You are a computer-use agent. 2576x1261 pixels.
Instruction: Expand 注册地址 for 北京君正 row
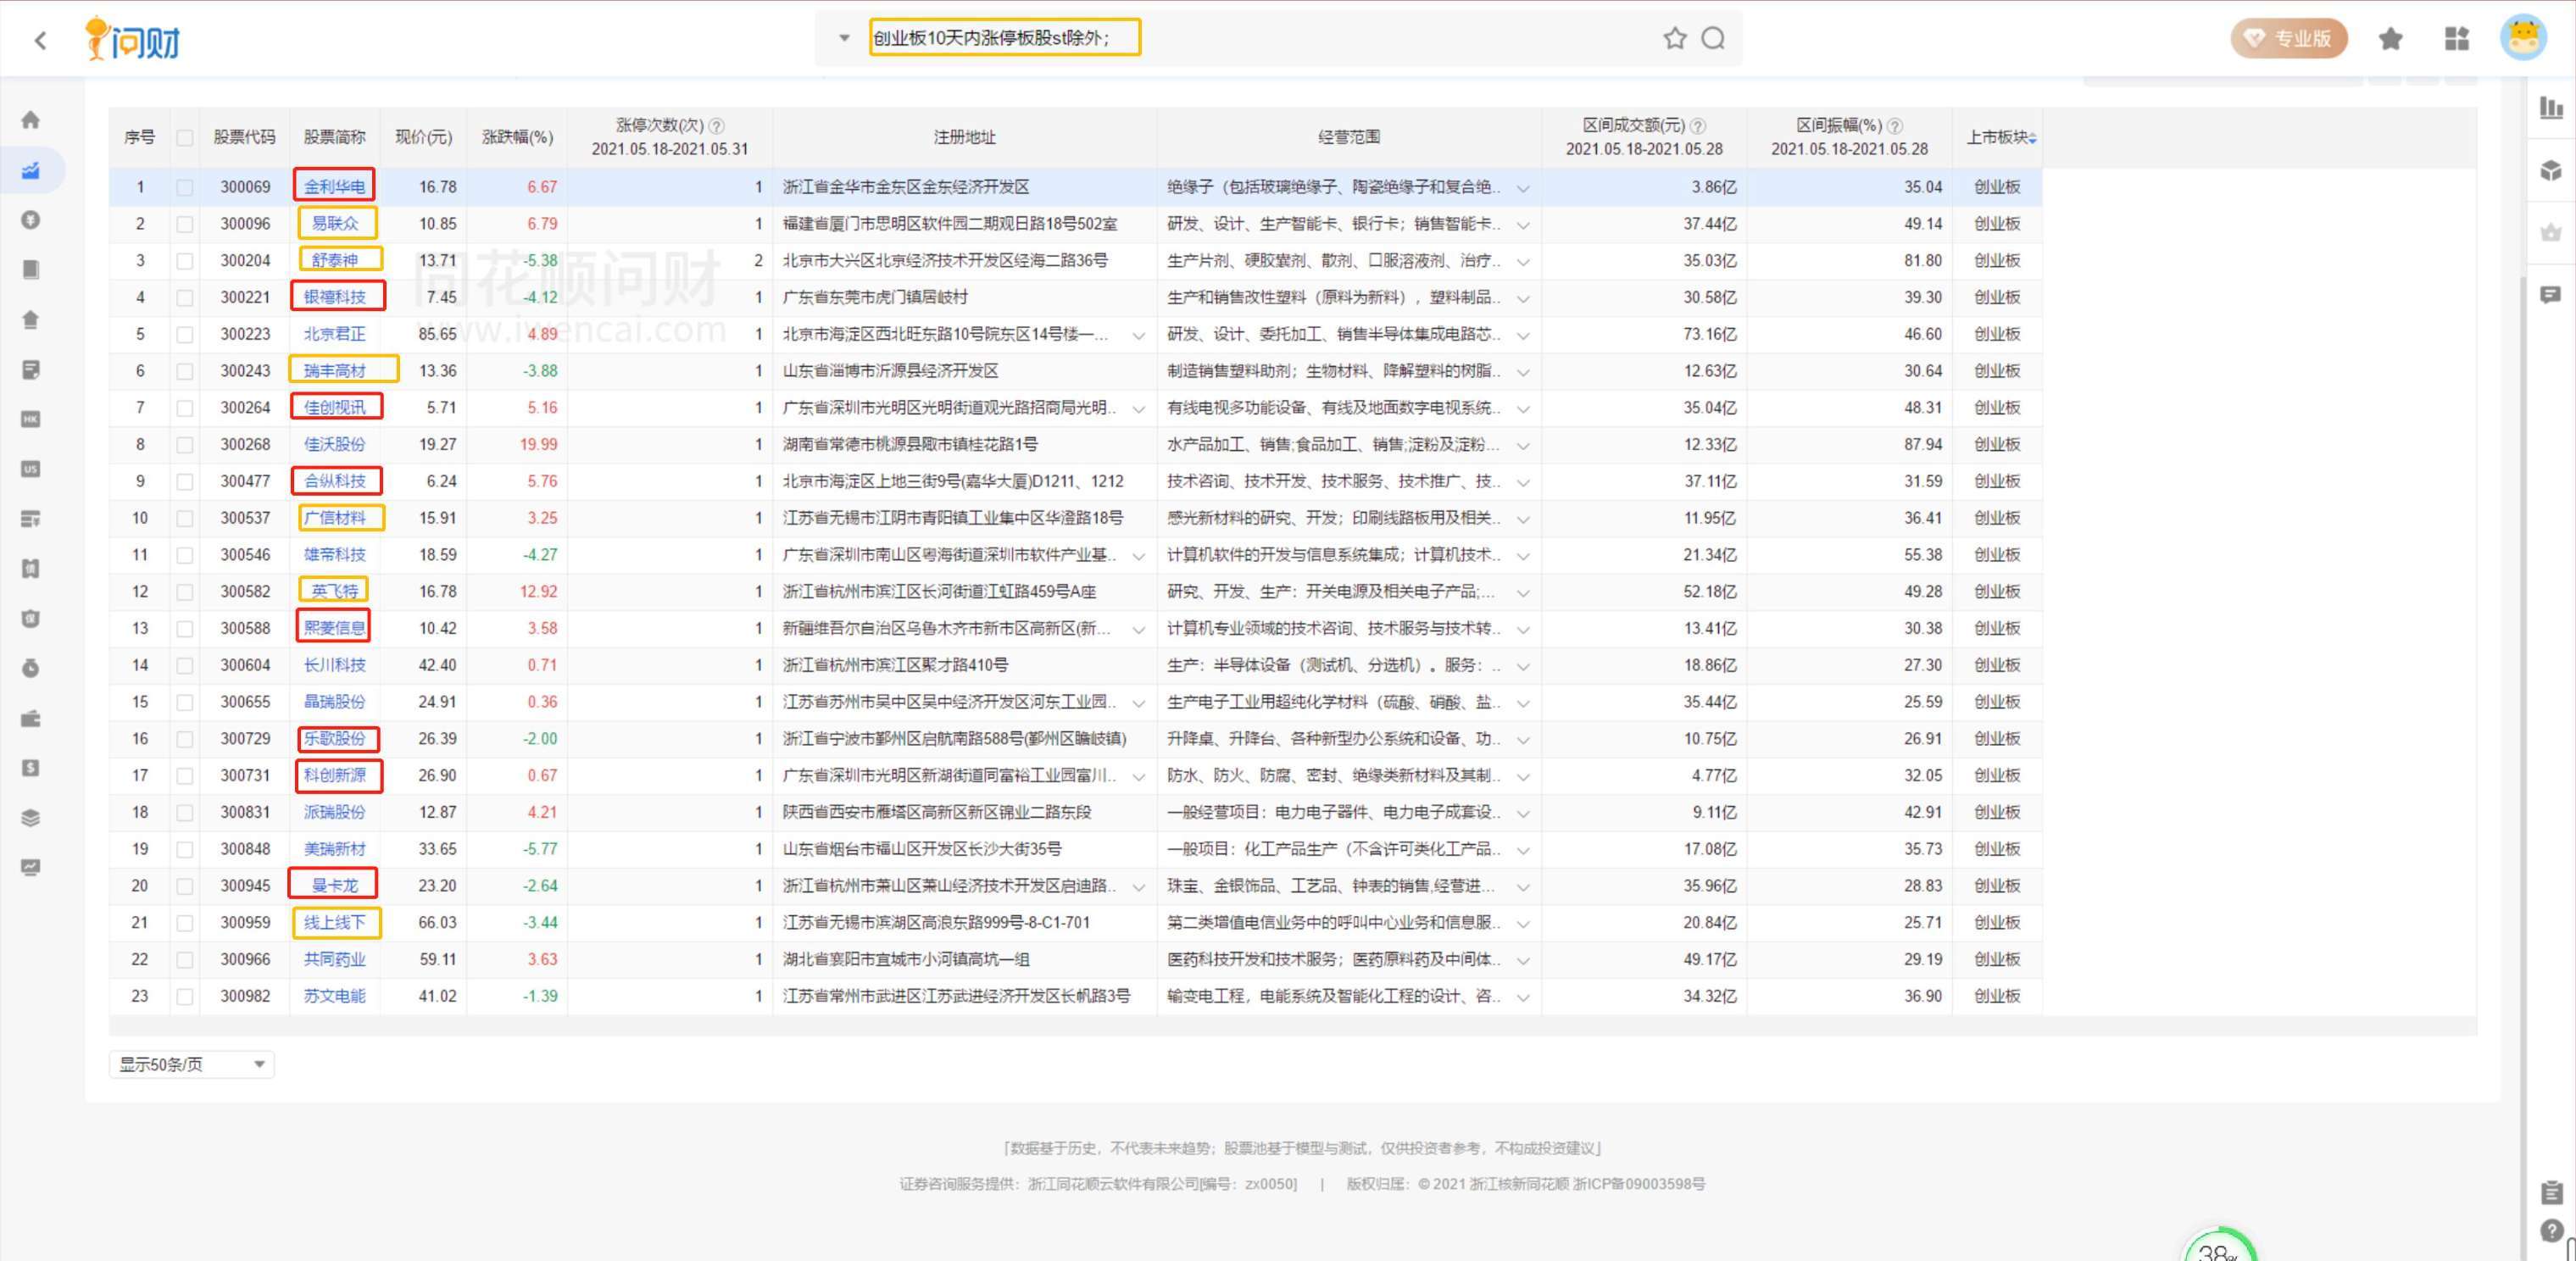pyautogui.click(x=1138, y=335)
